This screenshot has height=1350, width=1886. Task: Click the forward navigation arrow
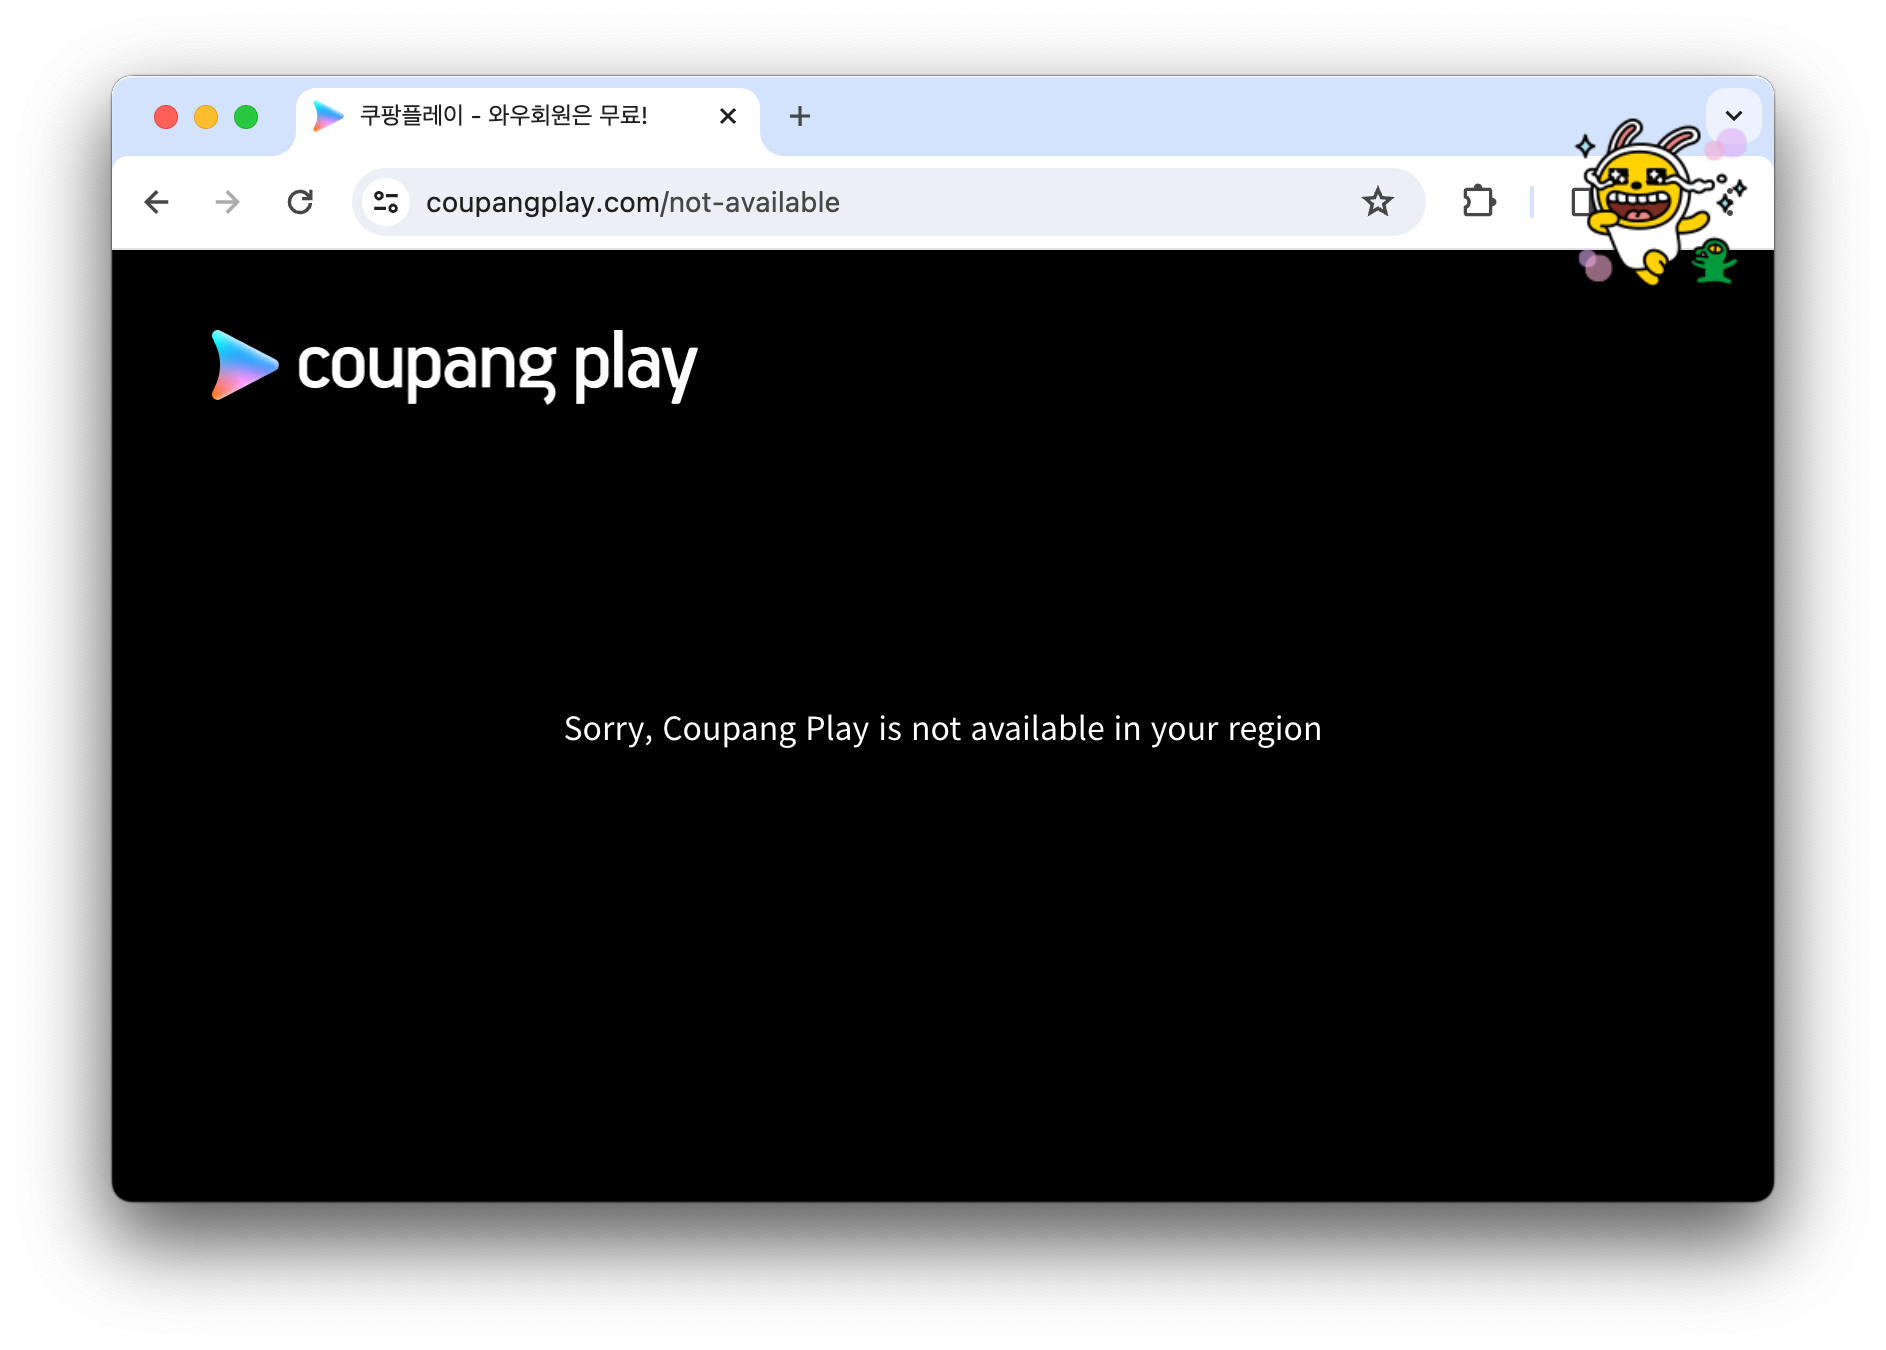[x=228, y=202]
